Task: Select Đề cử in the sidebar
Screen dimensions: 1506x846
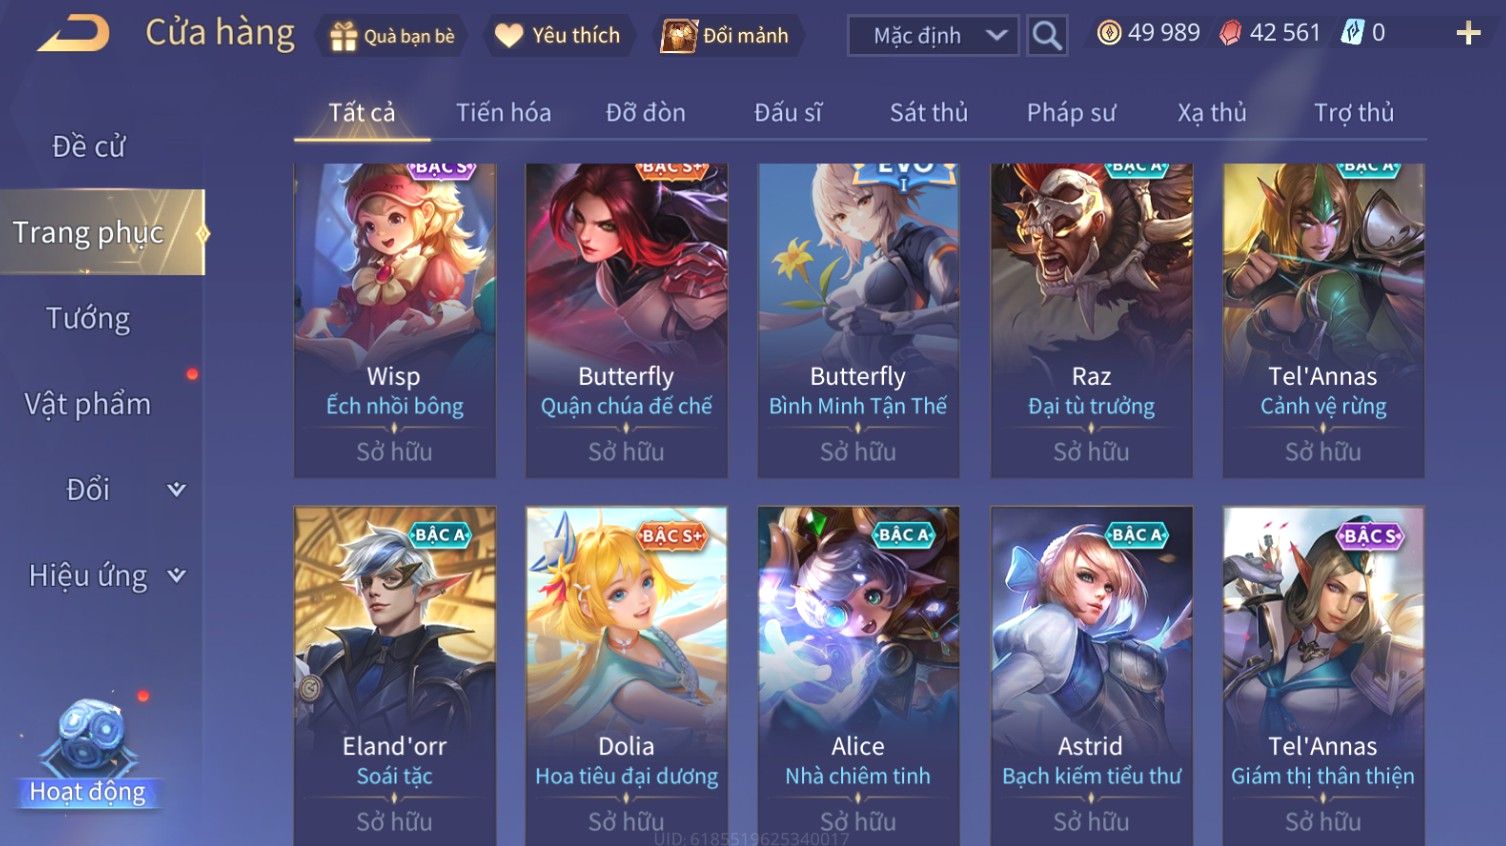Action: (x=88, y=146)
